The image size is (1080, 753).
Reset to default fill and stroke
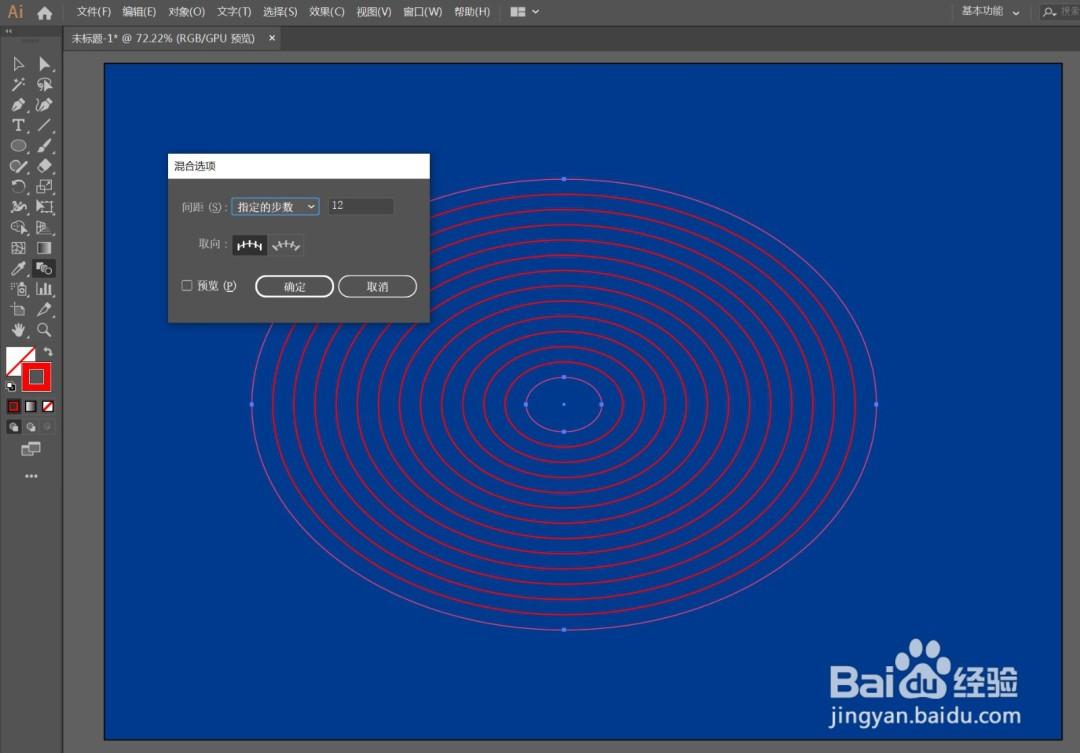pos(11,386)
